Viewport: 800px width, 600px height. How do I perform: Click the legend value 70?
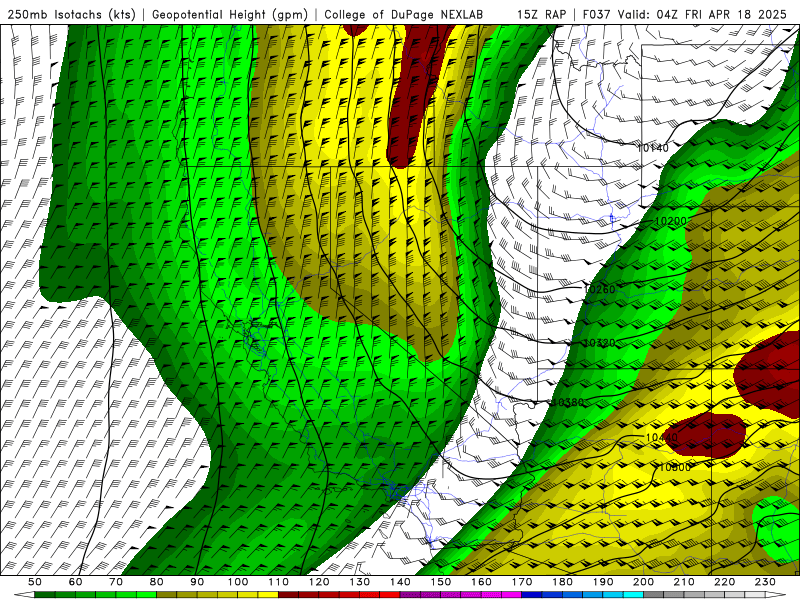(116, 582)
